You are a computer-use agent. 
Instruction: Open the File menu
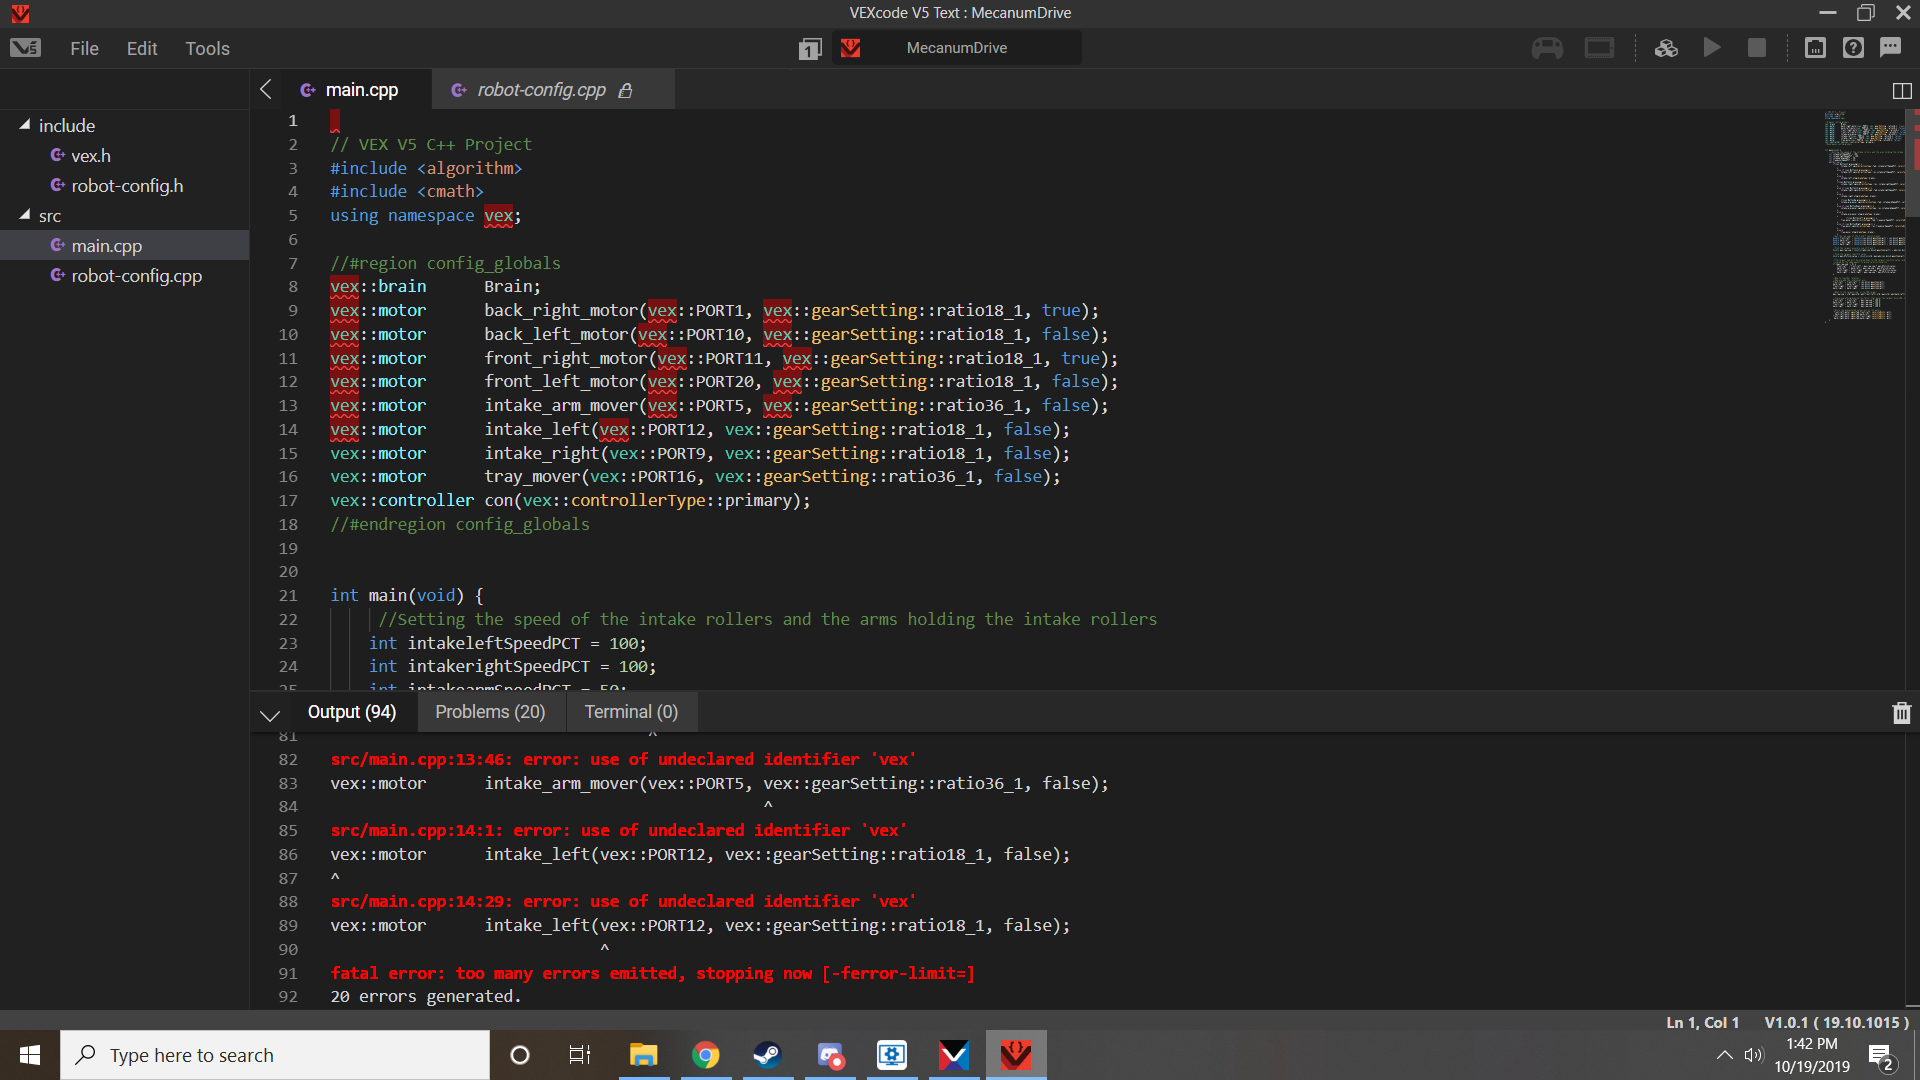coord(84,47)
